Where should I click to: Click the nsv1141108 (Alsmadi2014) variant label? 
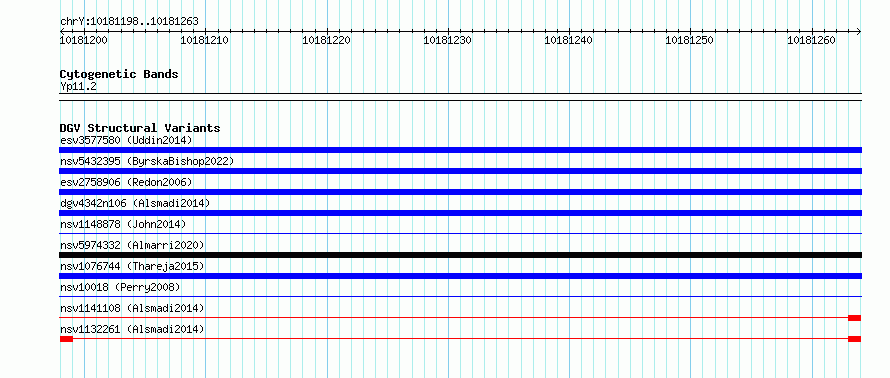pyautogui.click(x=132, y=308)
